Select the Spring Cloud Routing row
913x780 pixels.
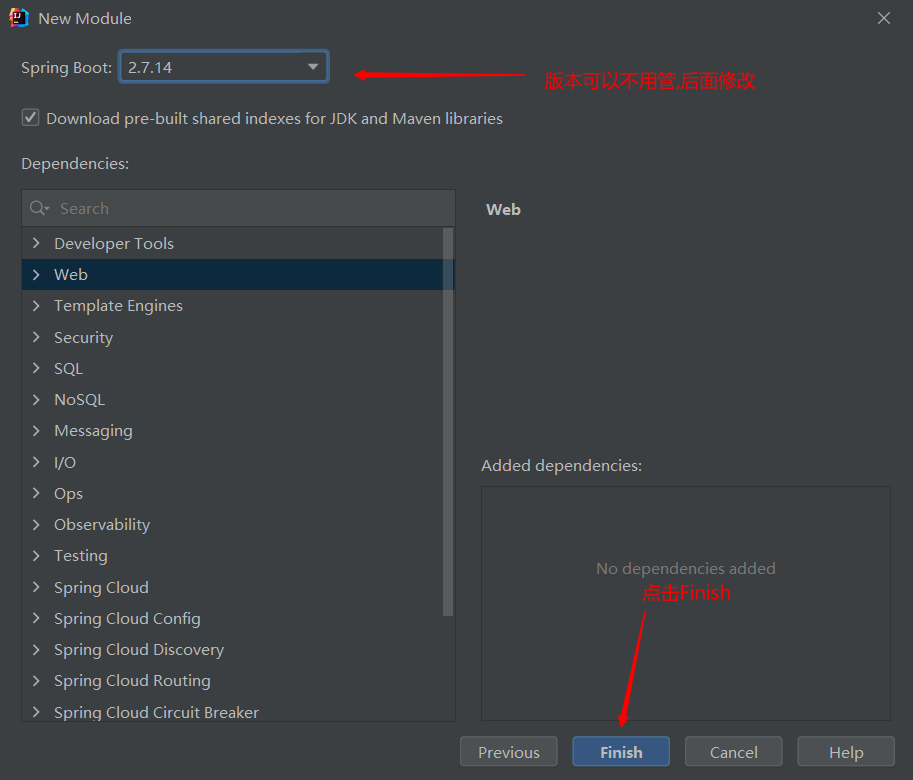click(x=232, y=681)
